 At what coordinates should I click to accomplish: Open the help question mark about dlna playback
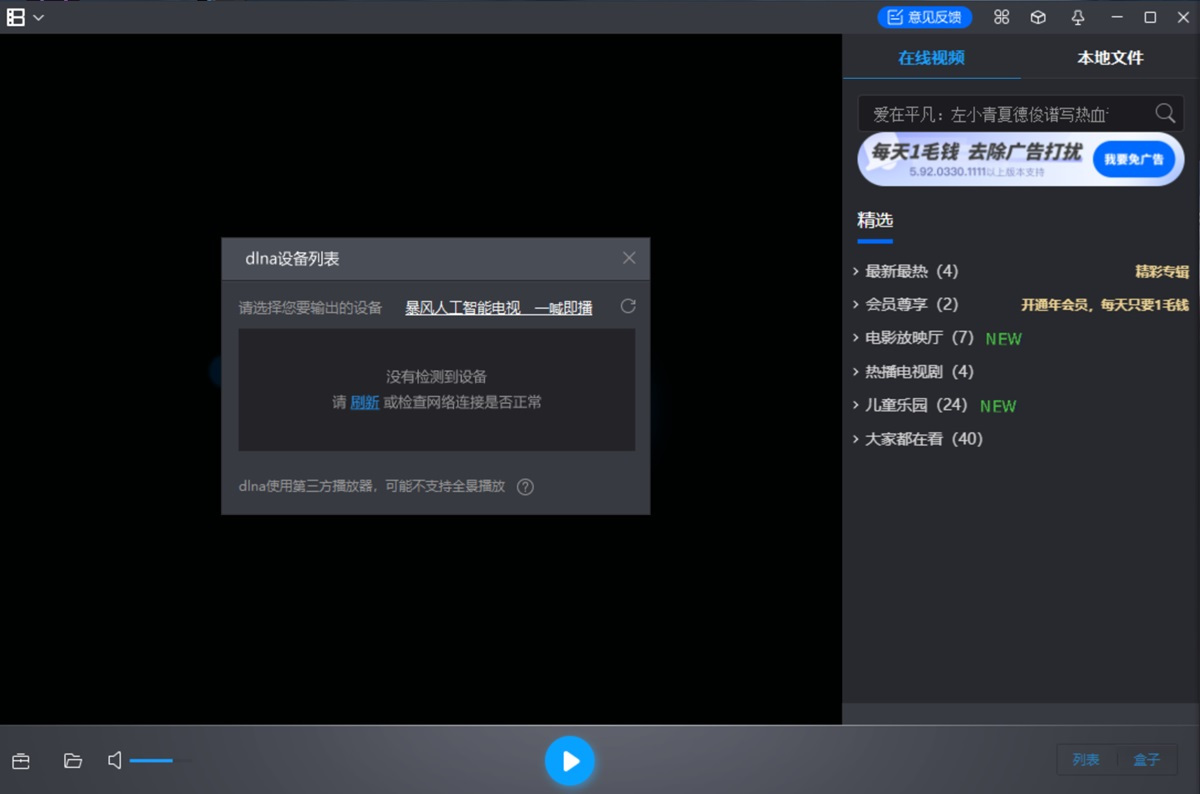click(524, 487)
